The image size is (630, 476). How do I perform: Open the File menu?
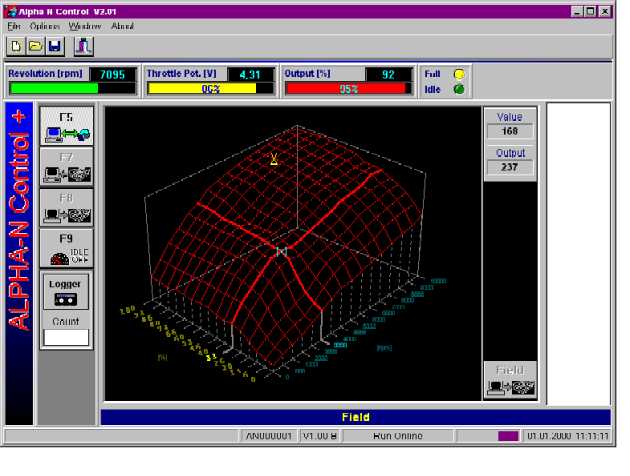pos(14,26)
